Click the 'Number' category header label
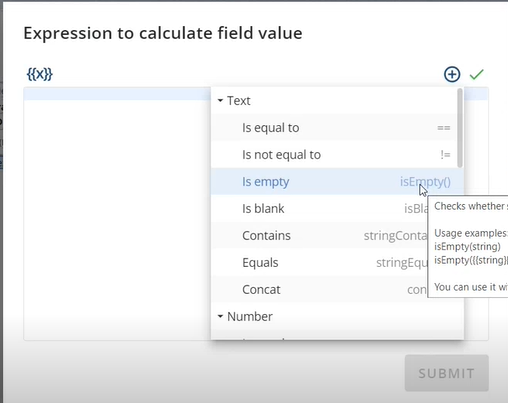 coord(250,316)
